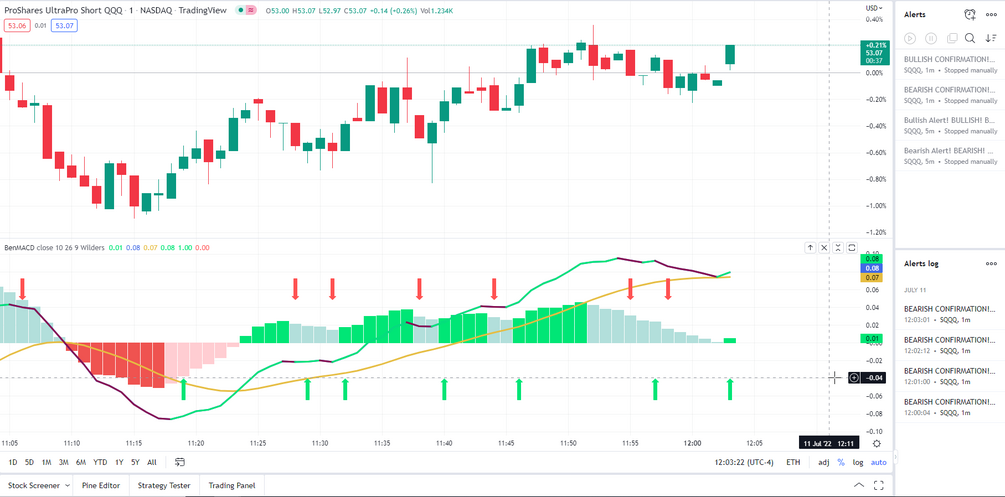Open the Alerts panel three-dots menu
This screenshot has height=497, width=1005.
[992, 15]
